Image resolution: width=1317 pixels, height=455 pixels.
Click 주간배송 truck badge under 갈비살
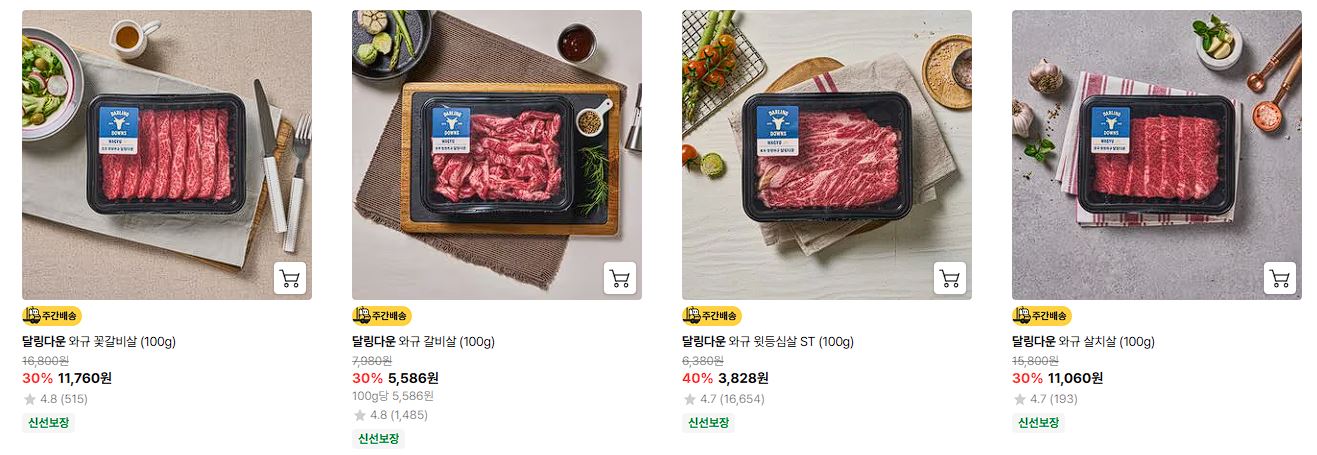[382, 316]
